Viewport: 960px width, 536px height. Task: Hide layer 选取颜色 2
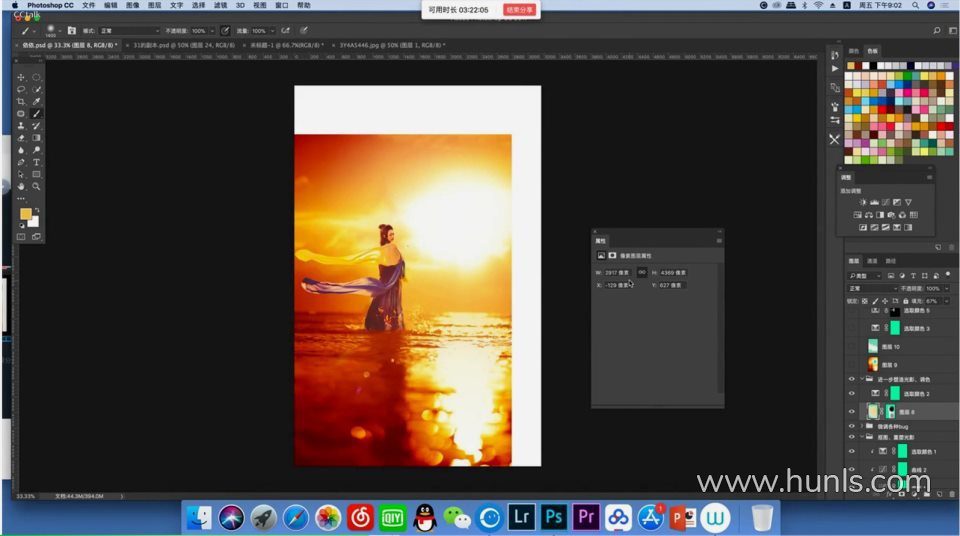[x=851, y=393]
